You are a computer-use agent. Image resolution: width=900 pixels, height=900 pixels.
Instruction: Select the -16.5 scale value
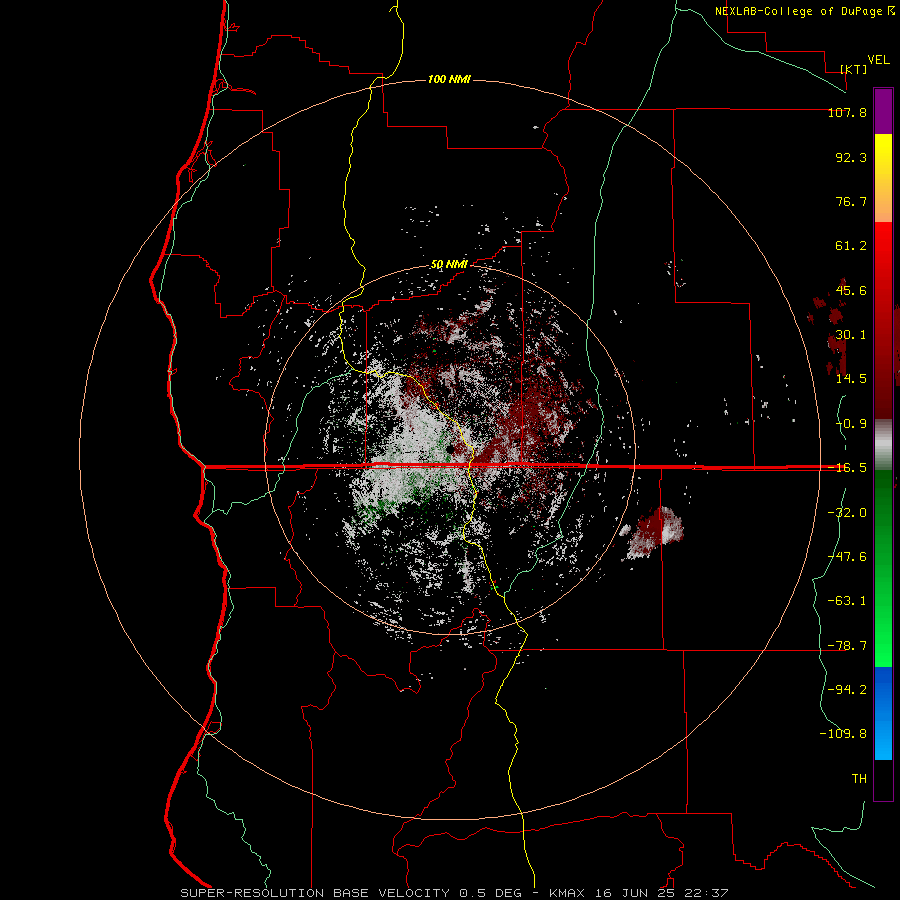tap(847, 468)
